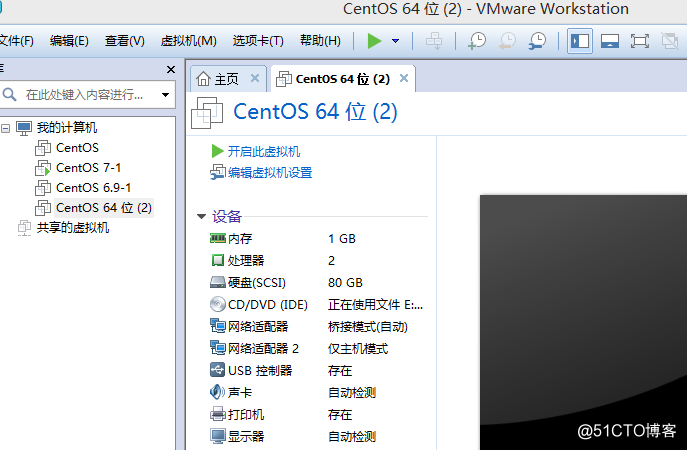The image size is (687, 450).
Task: Open the 编辑(E) menu
Action: [x=69, y=41]
